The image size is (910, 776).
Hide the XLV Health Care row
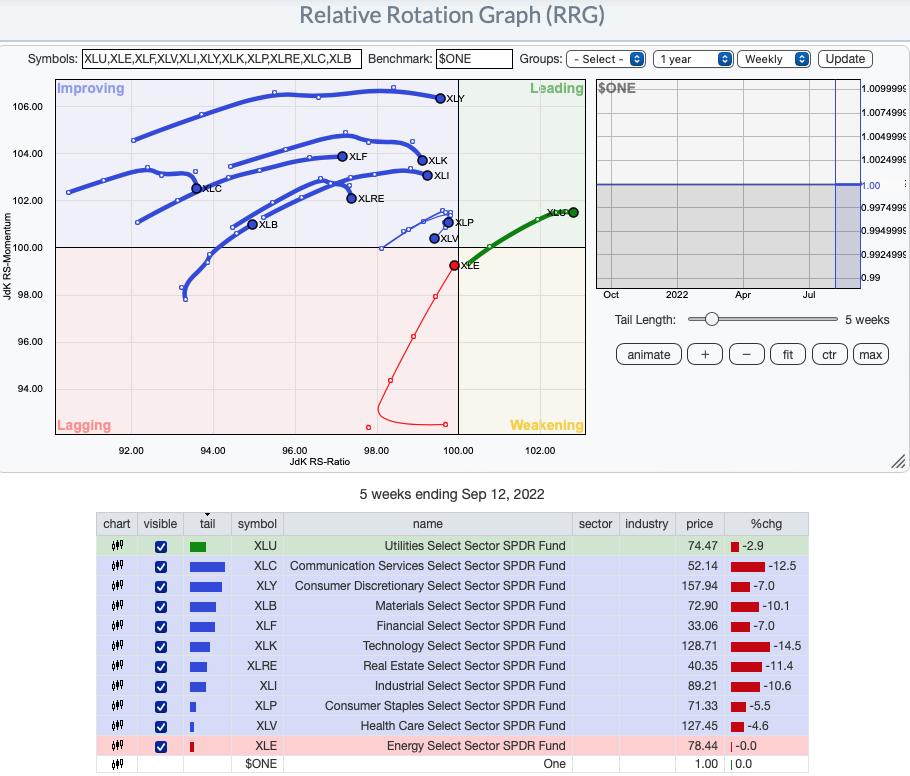(x=160, y=726)
